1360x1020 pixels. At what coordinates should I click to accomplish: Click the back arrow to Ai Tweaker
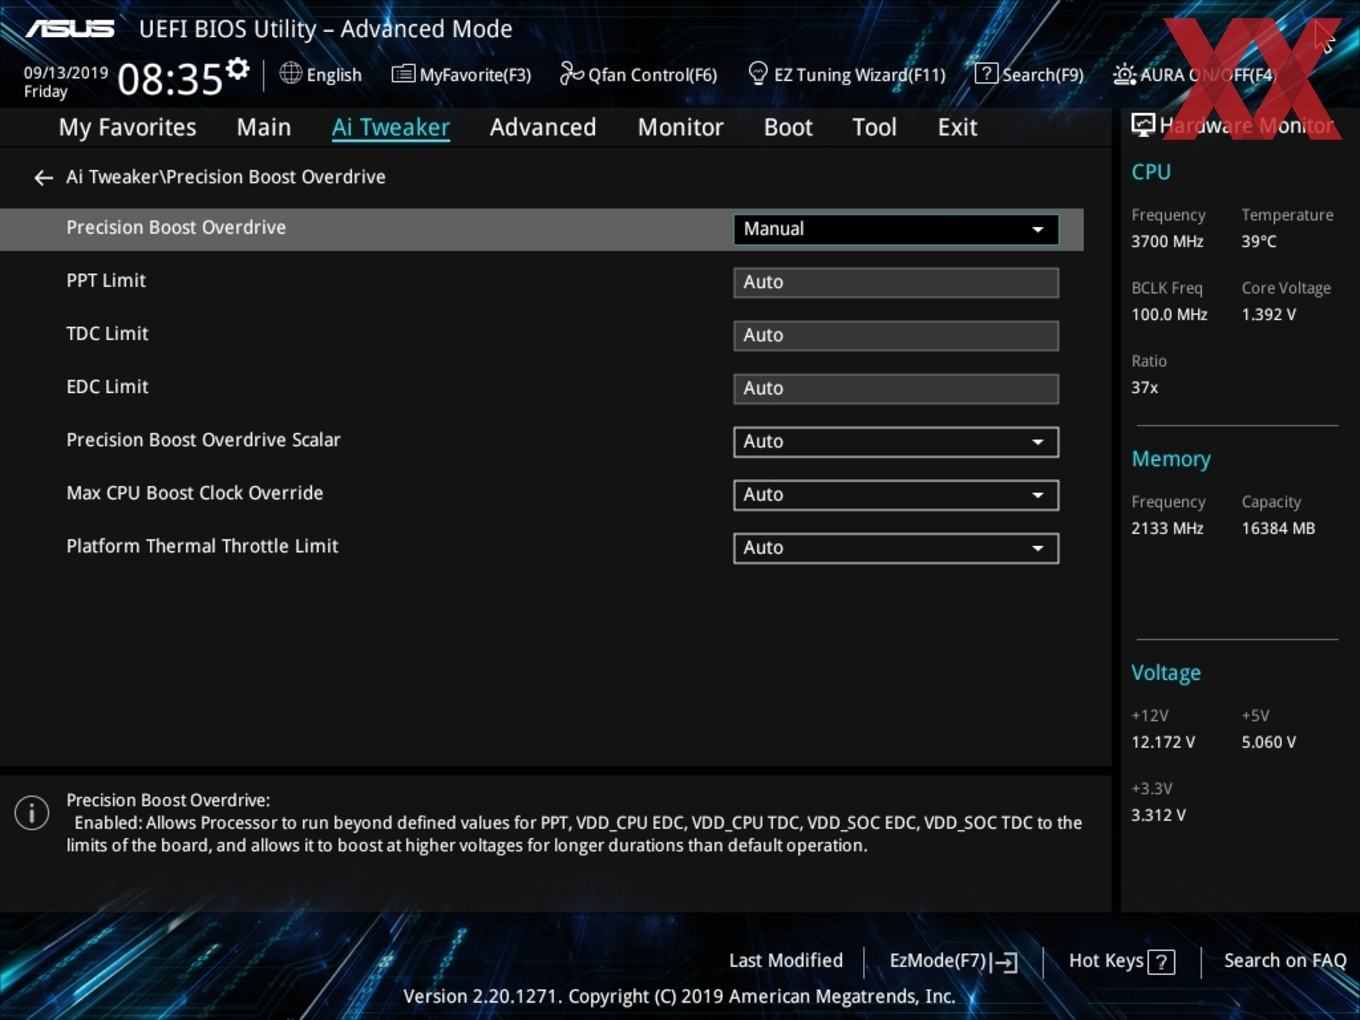point(43,178)
